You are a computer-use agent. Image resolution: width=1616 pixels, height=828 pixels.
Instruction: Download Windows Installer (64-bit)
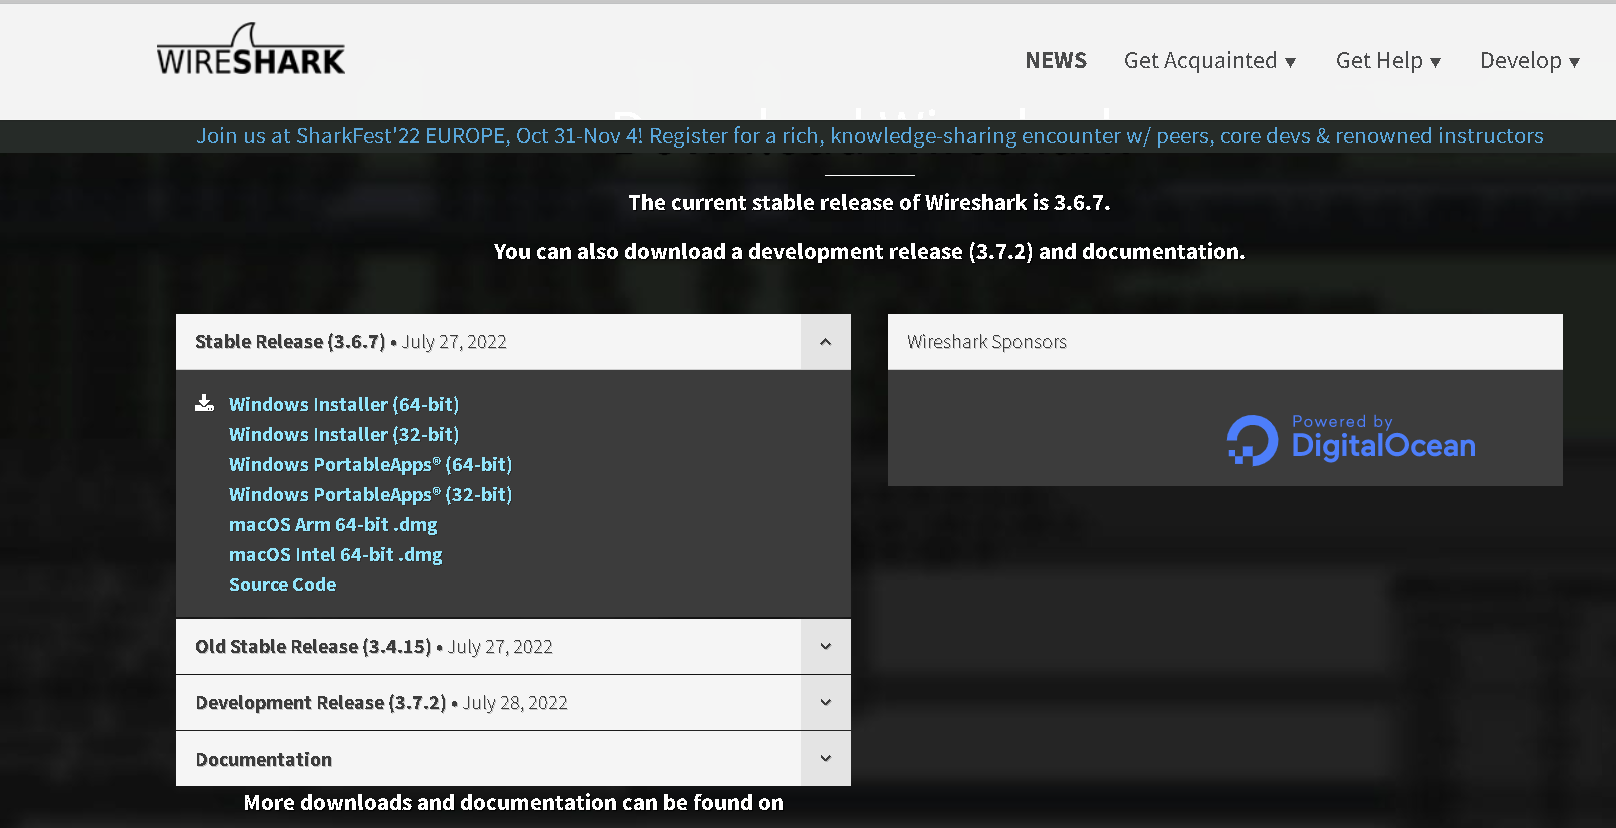343,404
